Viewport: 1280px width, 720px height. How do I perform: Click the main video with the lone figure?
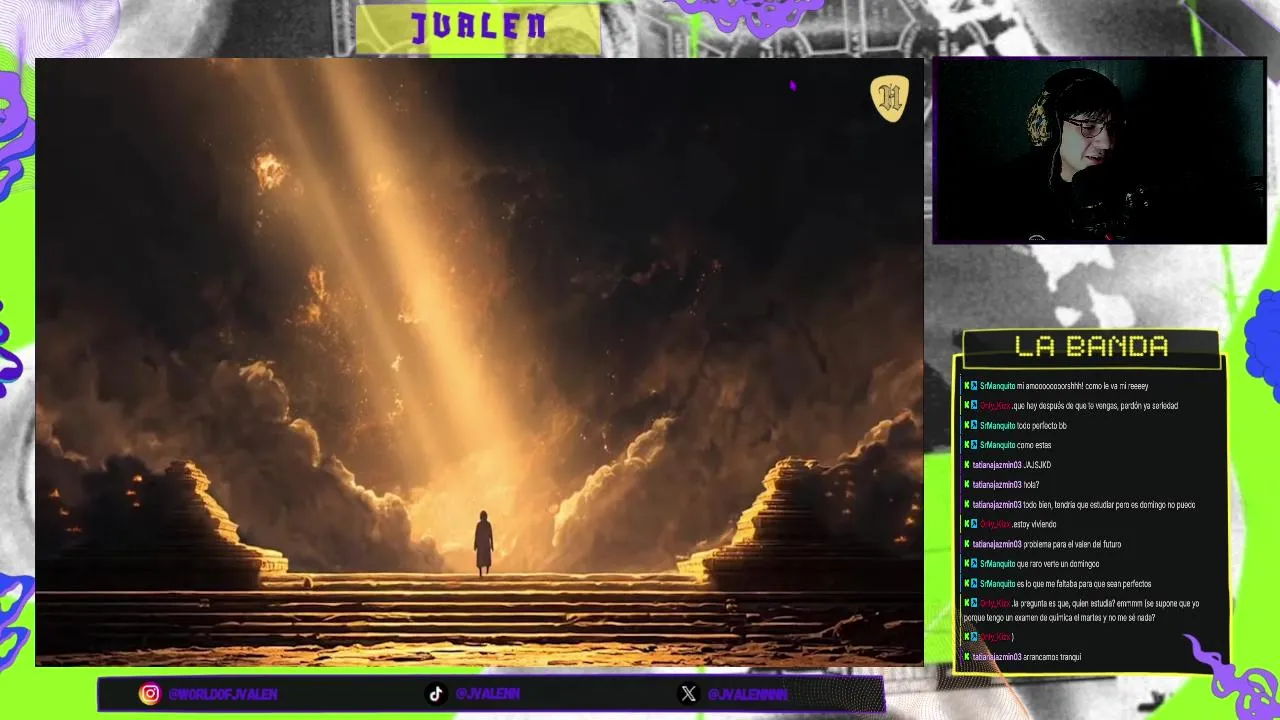click(x=479, y=362)
